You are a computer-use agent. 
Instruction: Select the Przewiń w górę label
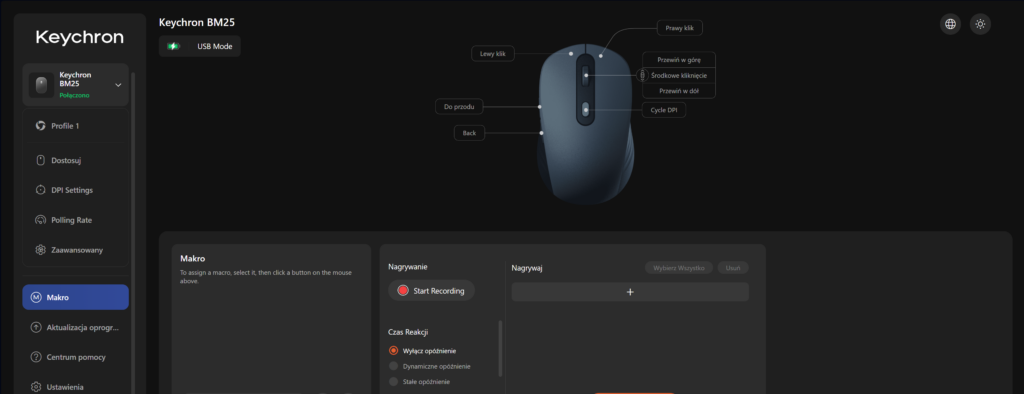(679, 59)
